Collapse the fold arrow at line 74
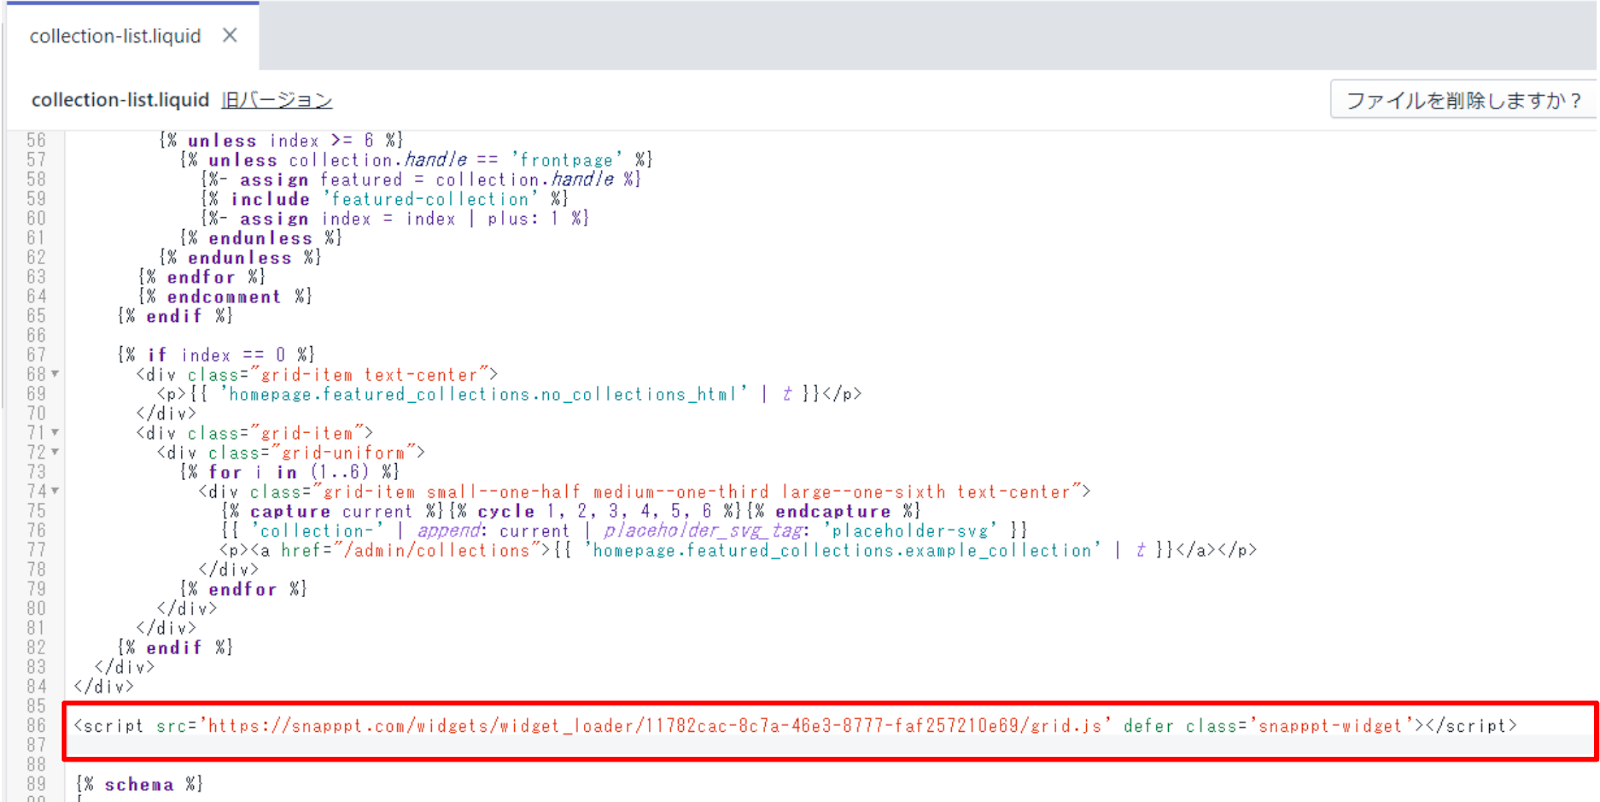This screenshot has width=1600, height=802. tap(55, 491)
